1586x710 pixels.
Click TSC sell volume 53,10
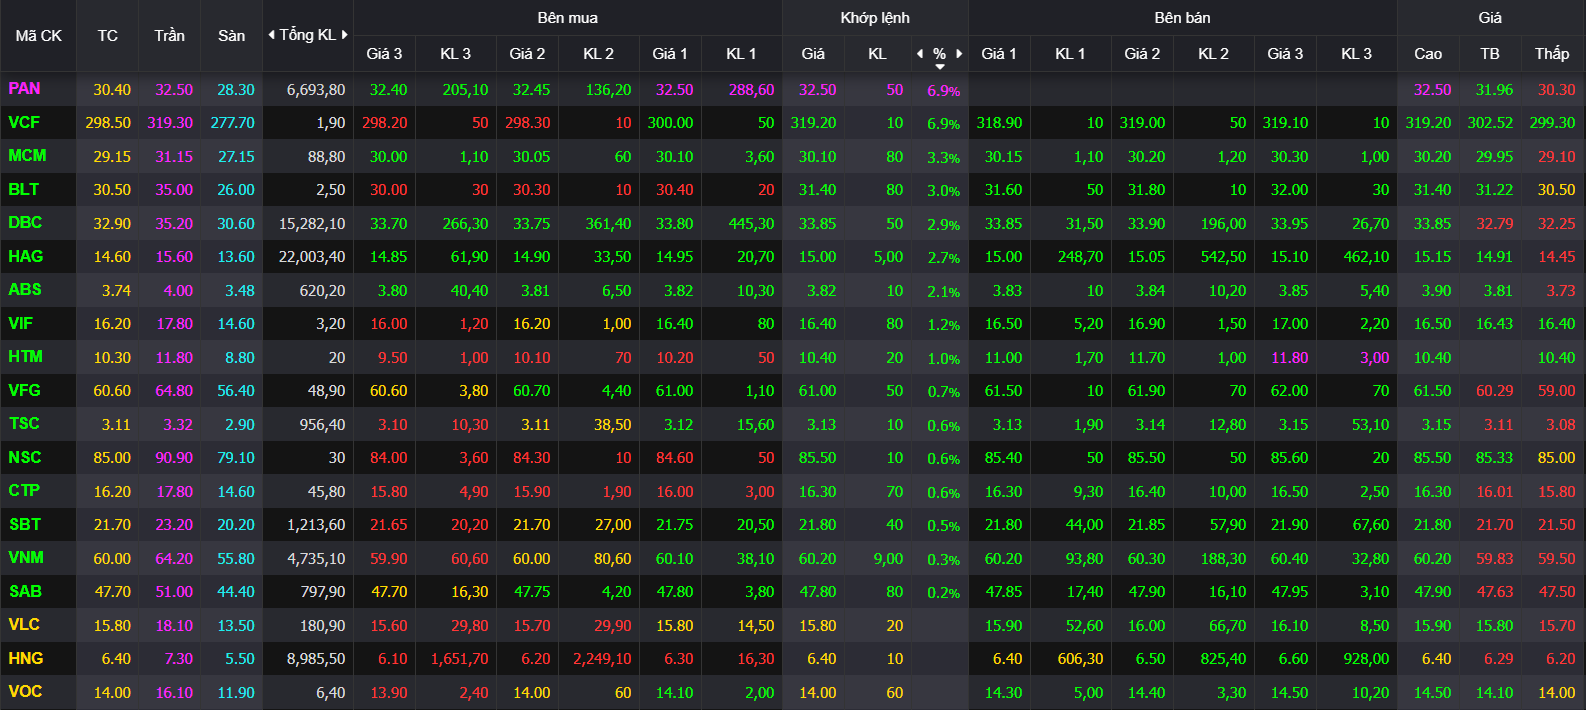point(1370,425)
